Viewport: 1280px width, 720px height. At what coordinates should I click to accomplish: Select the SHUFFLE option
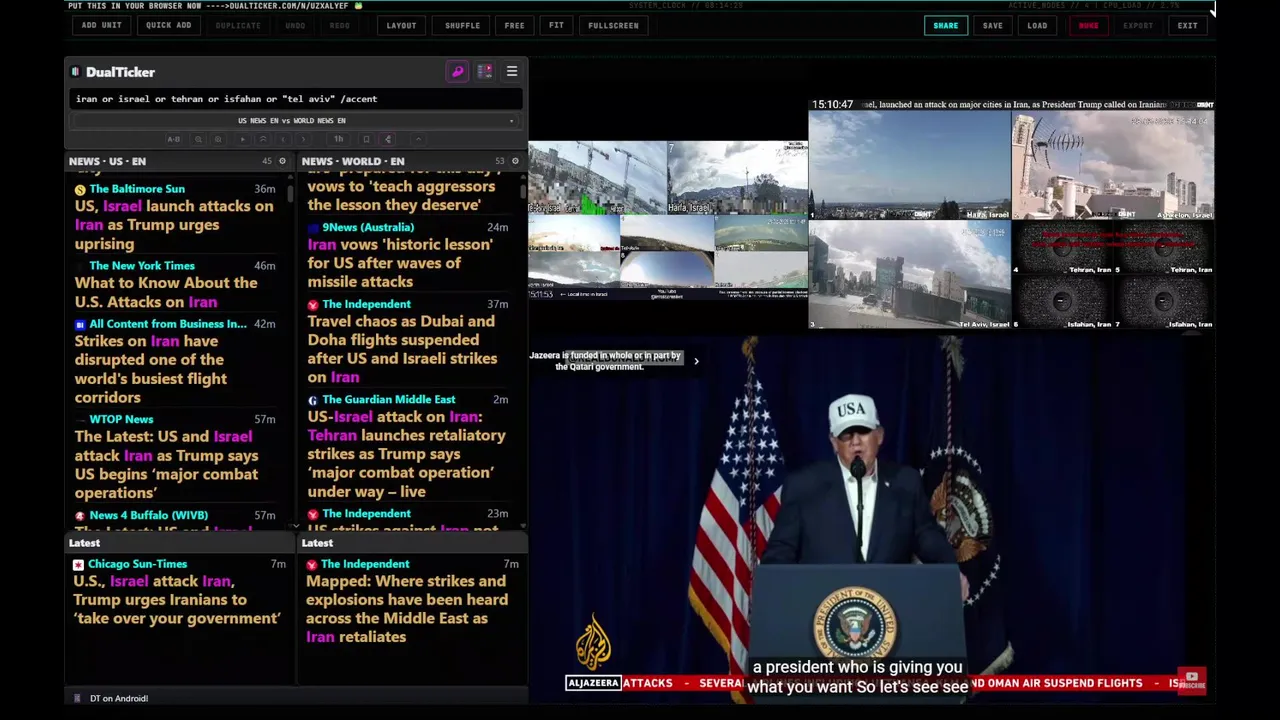tap(462, 25)
